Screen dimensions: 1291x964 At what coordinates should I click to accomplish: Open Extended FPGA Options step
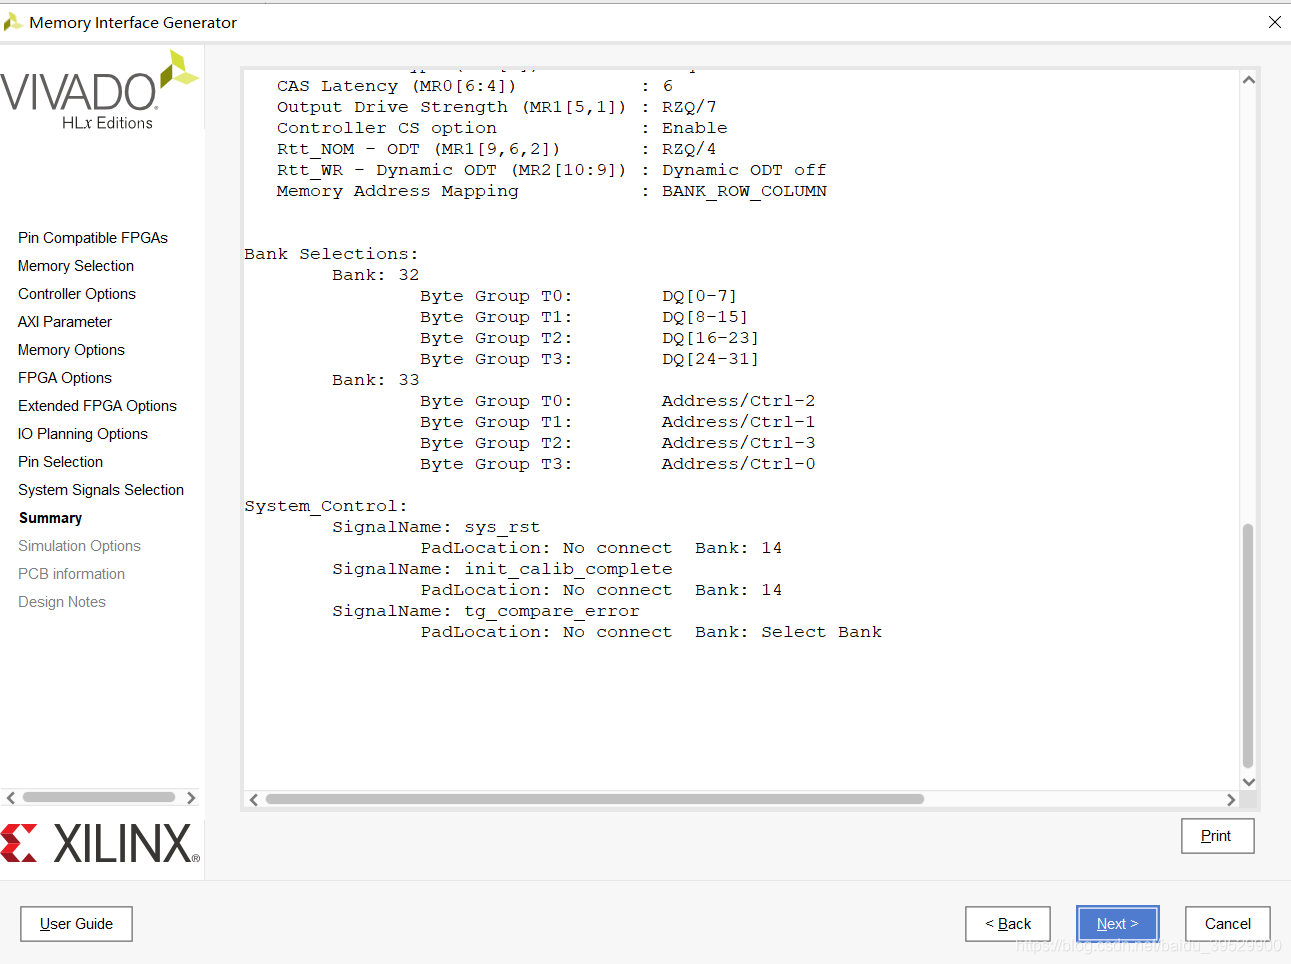tap(97, 406)
